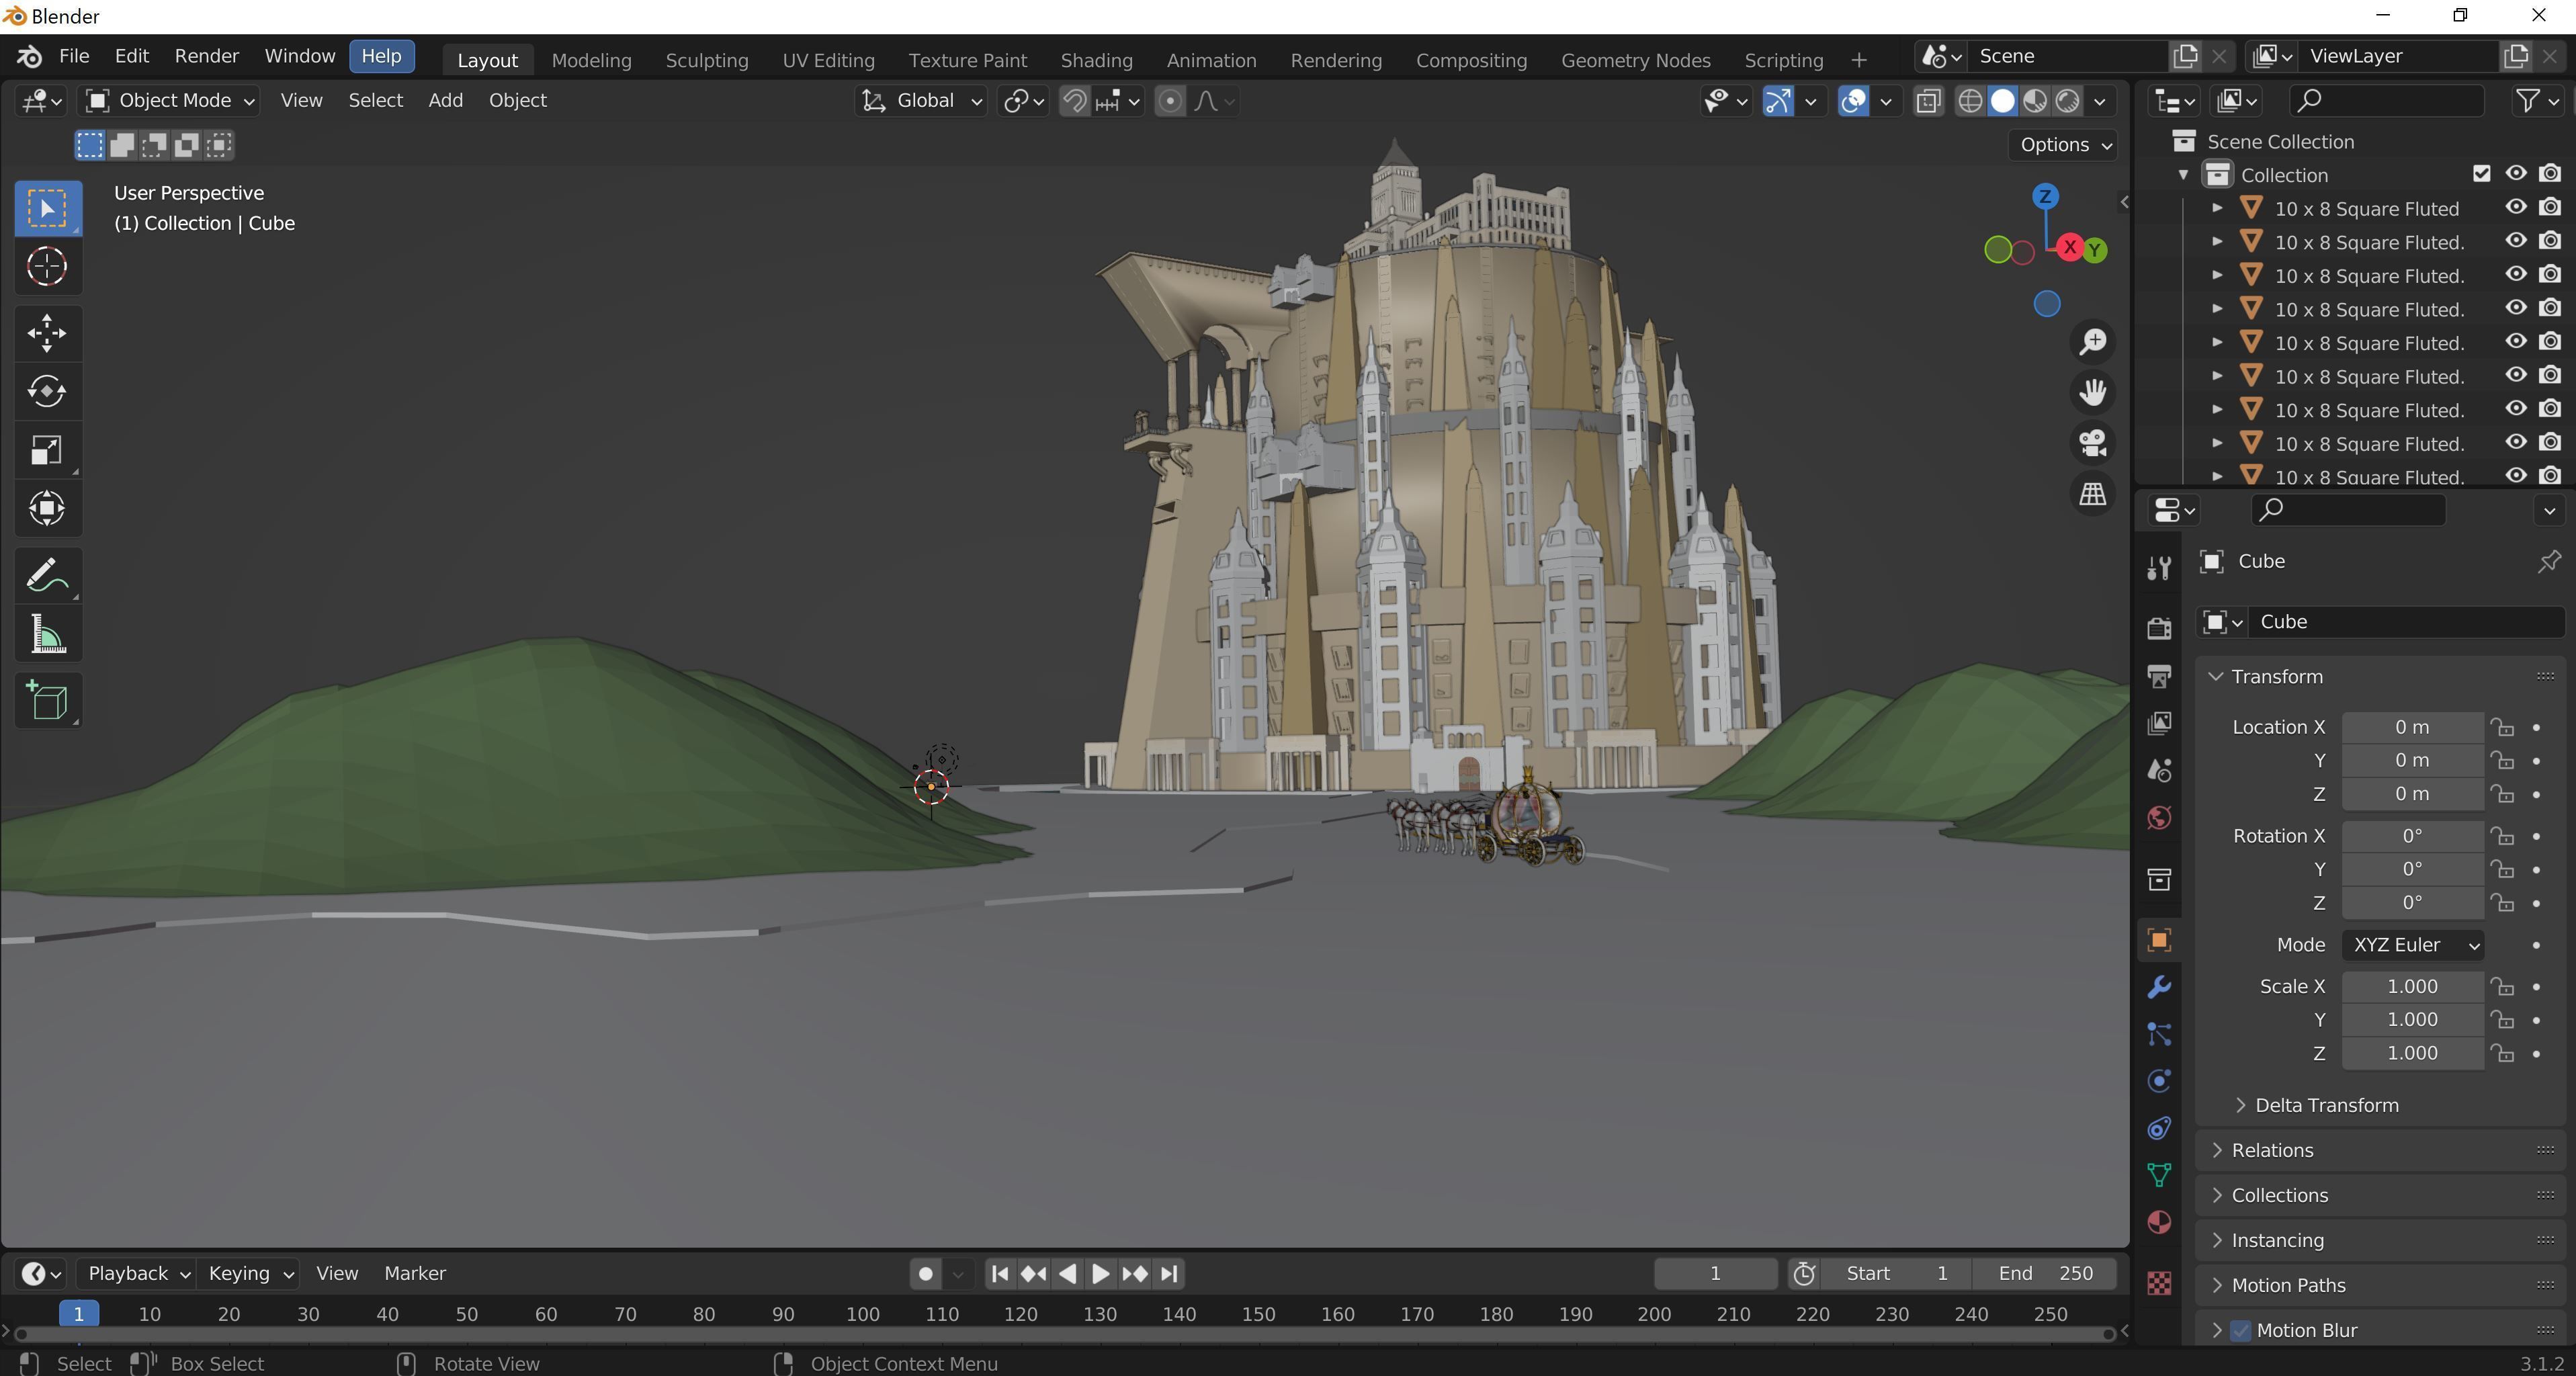Toggle X-ray mode
This screenshot has width=2576, height=1376.
pos(1928,101)
